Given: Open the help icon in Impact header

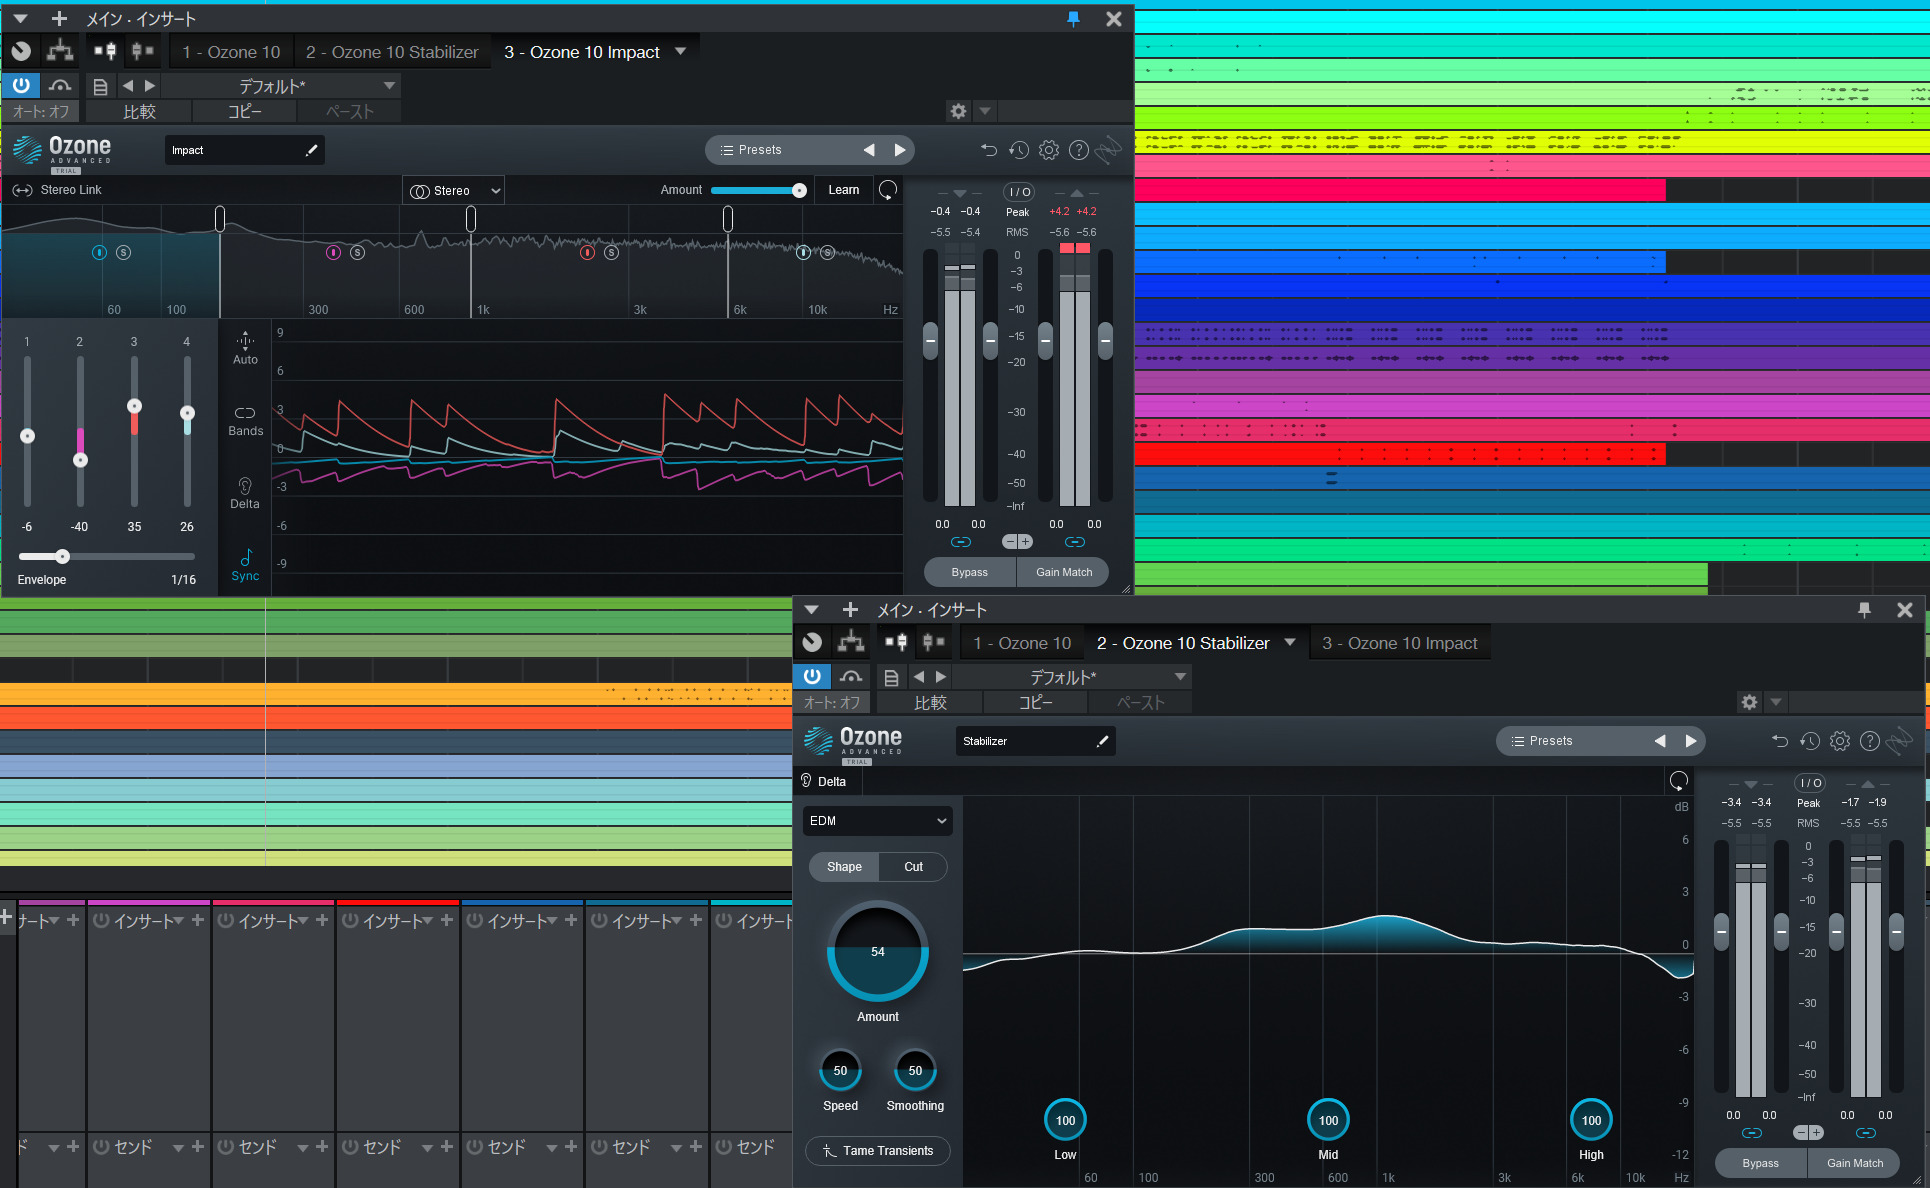Looking at the screenshot, I should pos(1079,150).
